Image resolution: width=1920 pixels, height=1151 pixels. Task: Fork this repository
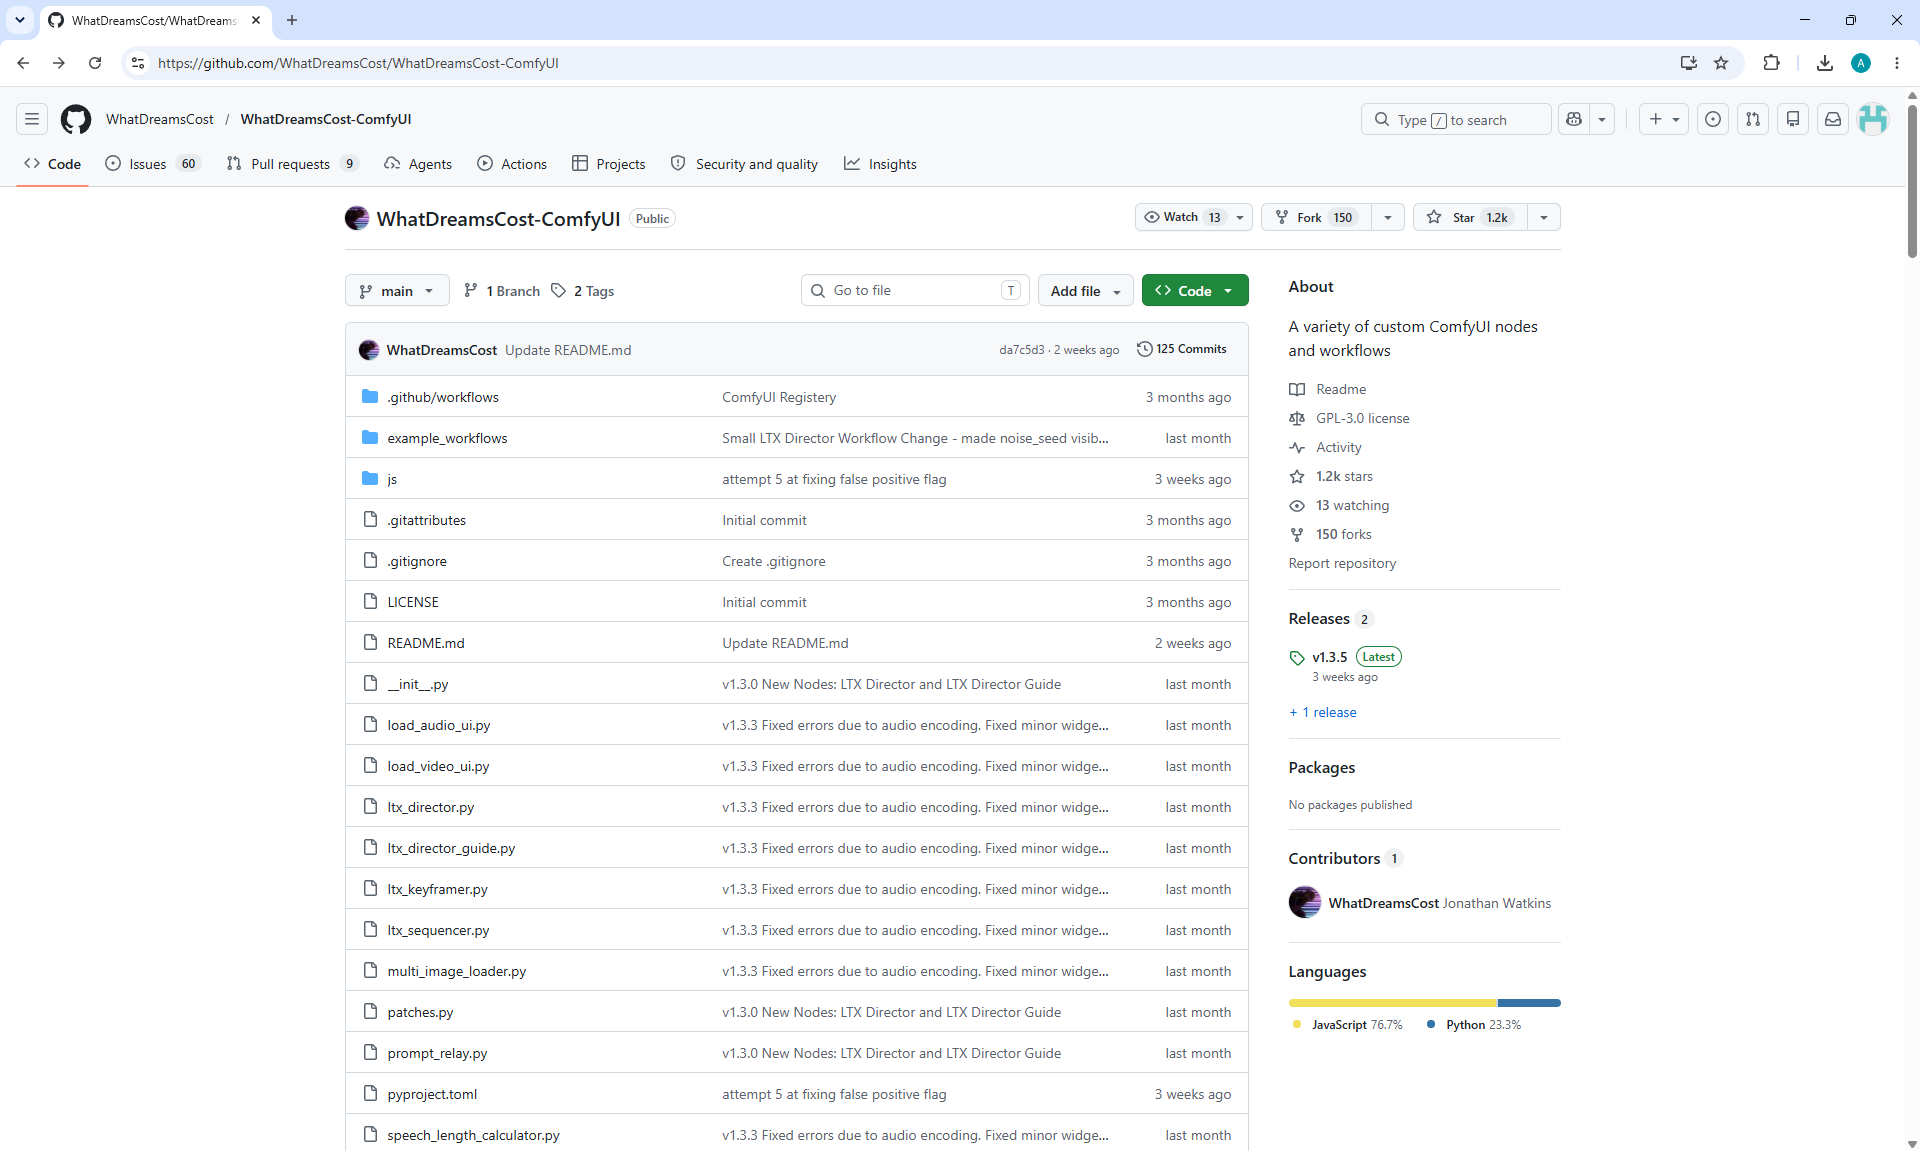click(x=1317, y=217)
